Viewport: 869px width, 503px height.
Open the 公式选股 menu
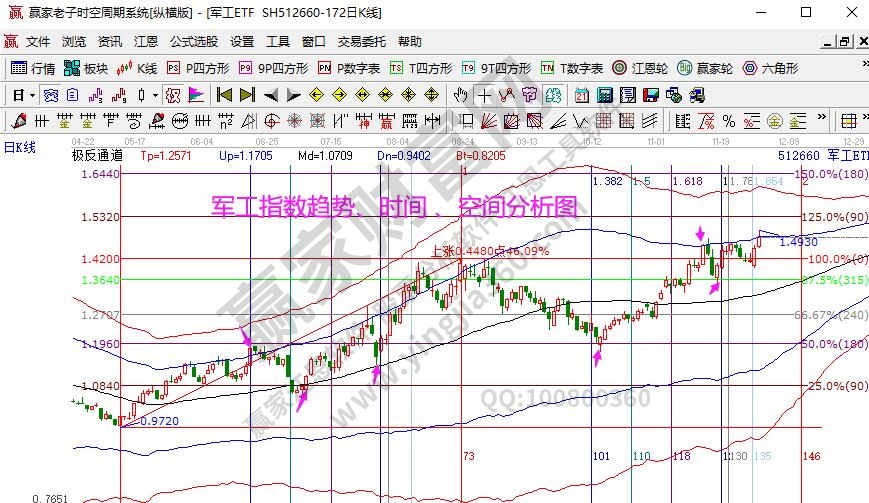193,42
